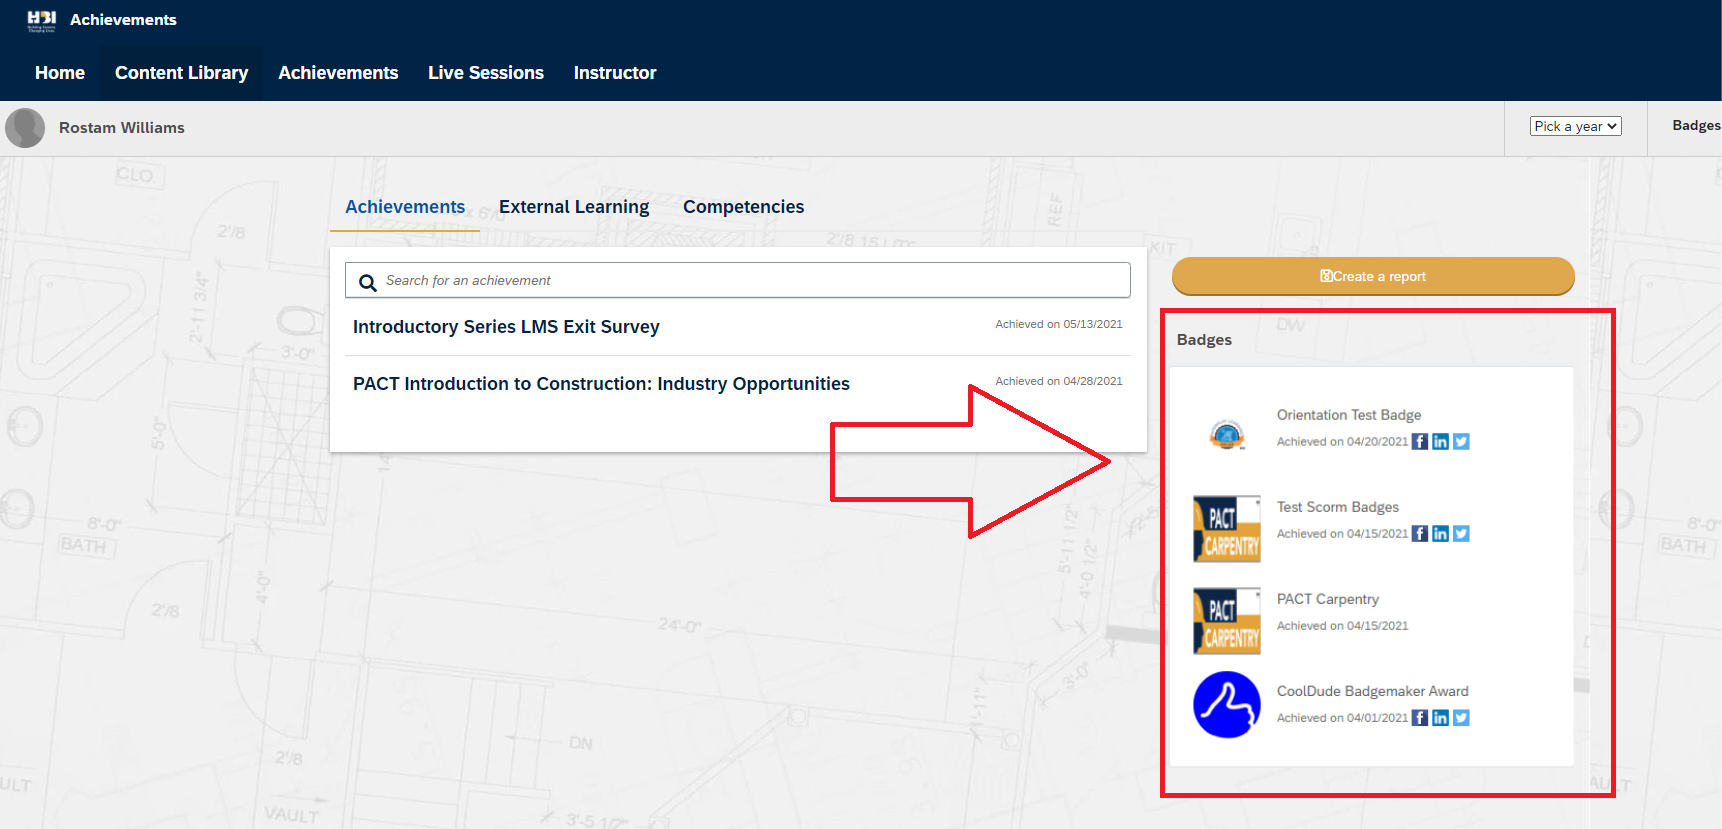Click Rostam Williams profile avatar
The width and height of the screenshot is (1722, 829).
coord(25,128)
